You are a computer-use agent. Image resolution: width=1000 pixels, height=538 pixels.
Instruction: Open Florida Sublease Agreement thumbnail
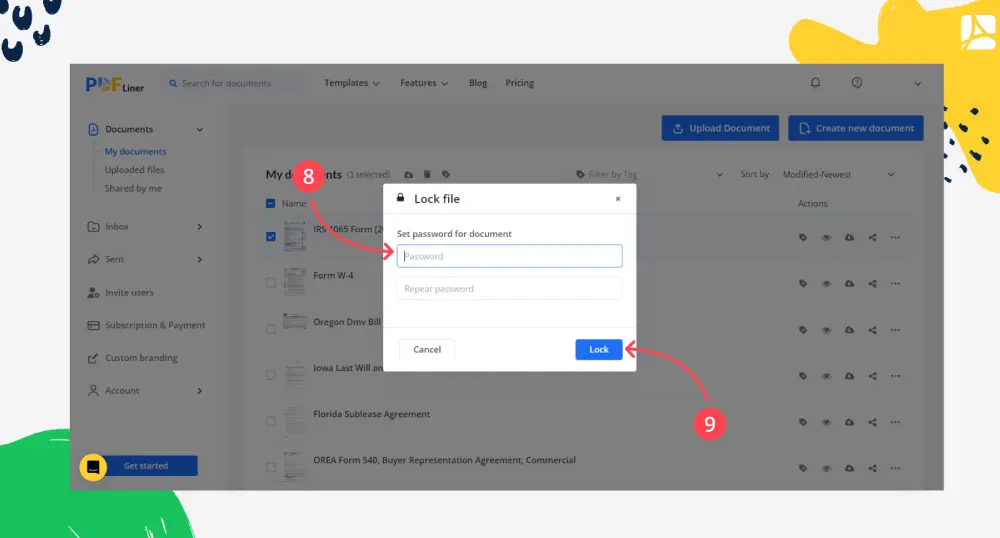tap(295, 421)
